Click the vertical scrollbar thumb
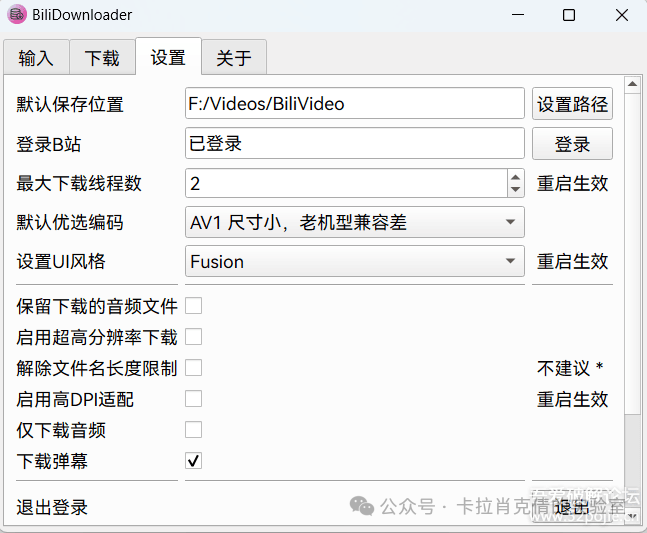 633,254
